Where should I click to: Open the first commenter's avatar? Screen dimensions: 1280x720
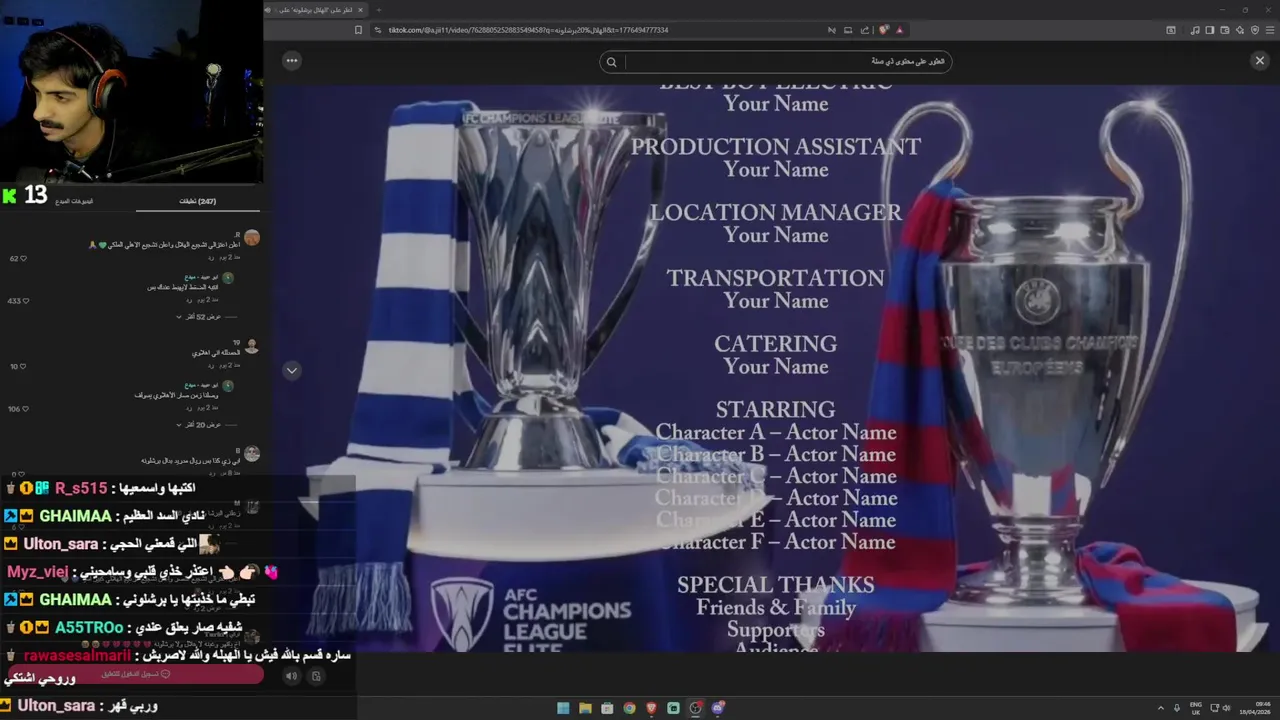coord(252,237)
